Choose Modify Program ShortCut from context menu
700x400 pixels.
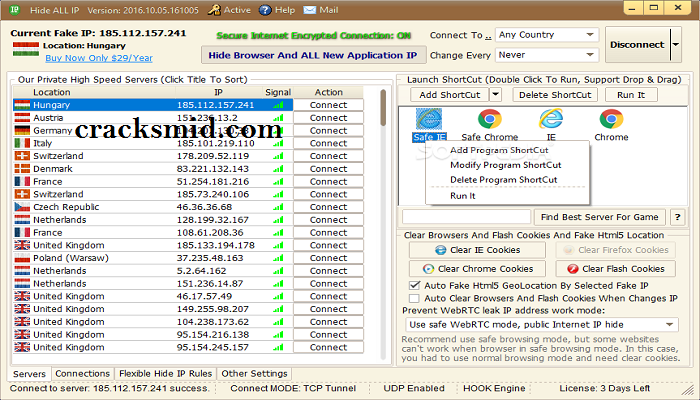pyautogui.click(x=505, y=165)
